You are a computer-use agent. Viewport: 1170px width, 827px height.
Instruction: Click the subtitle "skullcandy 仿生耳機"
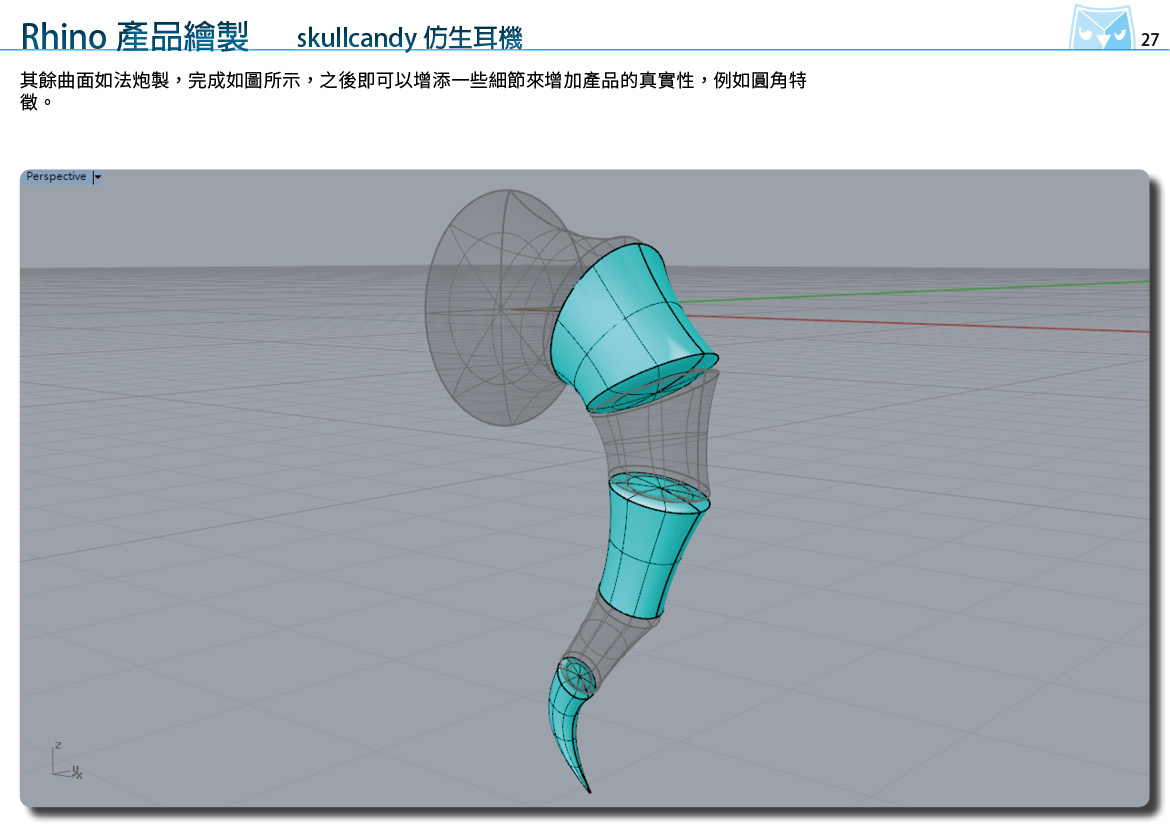410,37
